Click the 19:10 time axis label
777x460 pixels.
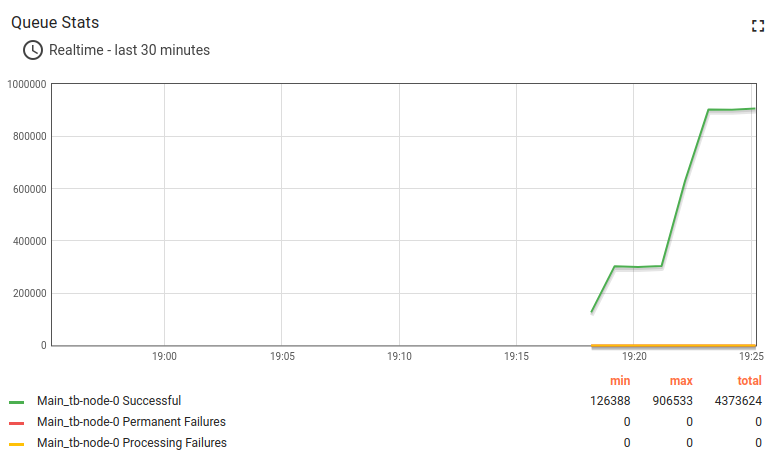[399, 356]
